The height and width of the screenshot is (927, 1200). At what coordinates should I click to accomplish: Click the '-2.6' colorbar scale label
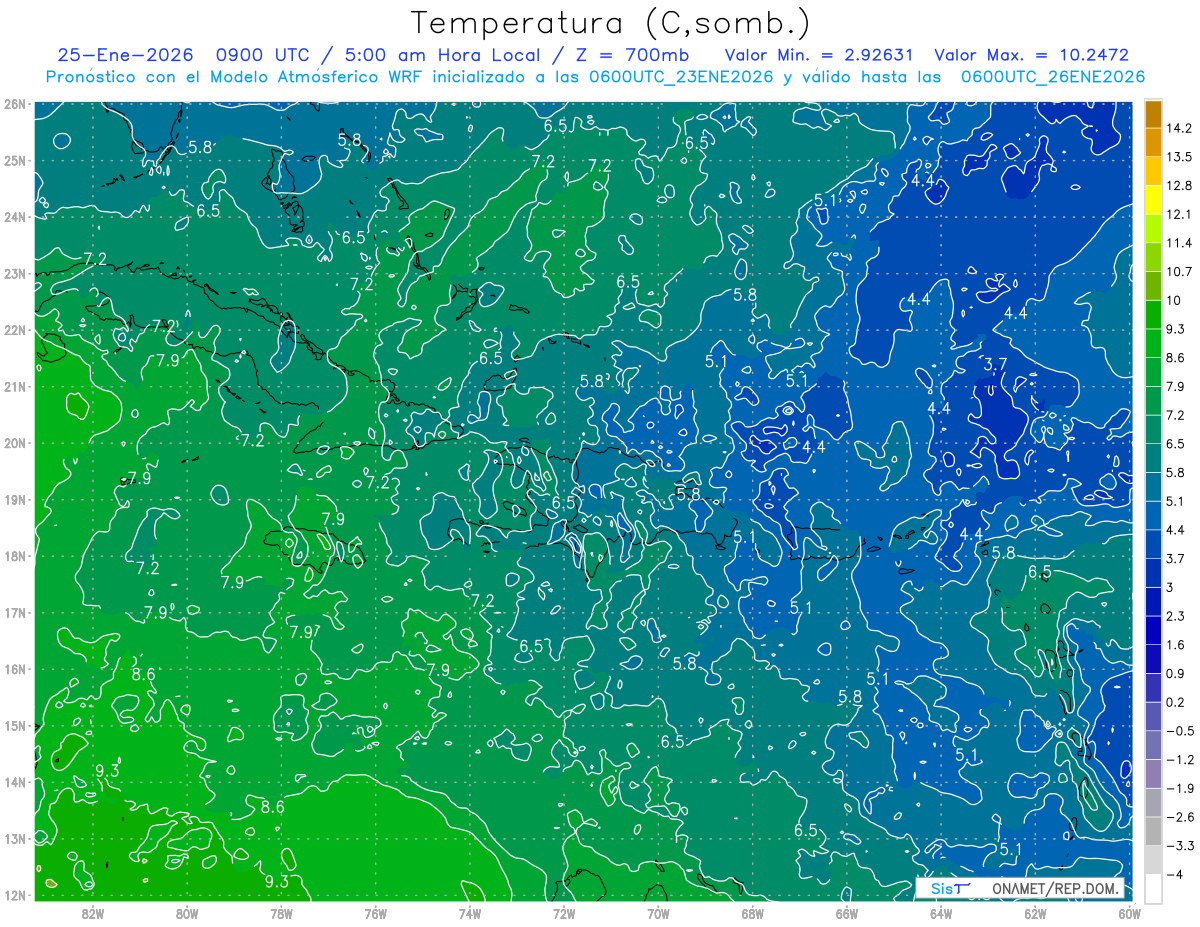(1182, 817)
